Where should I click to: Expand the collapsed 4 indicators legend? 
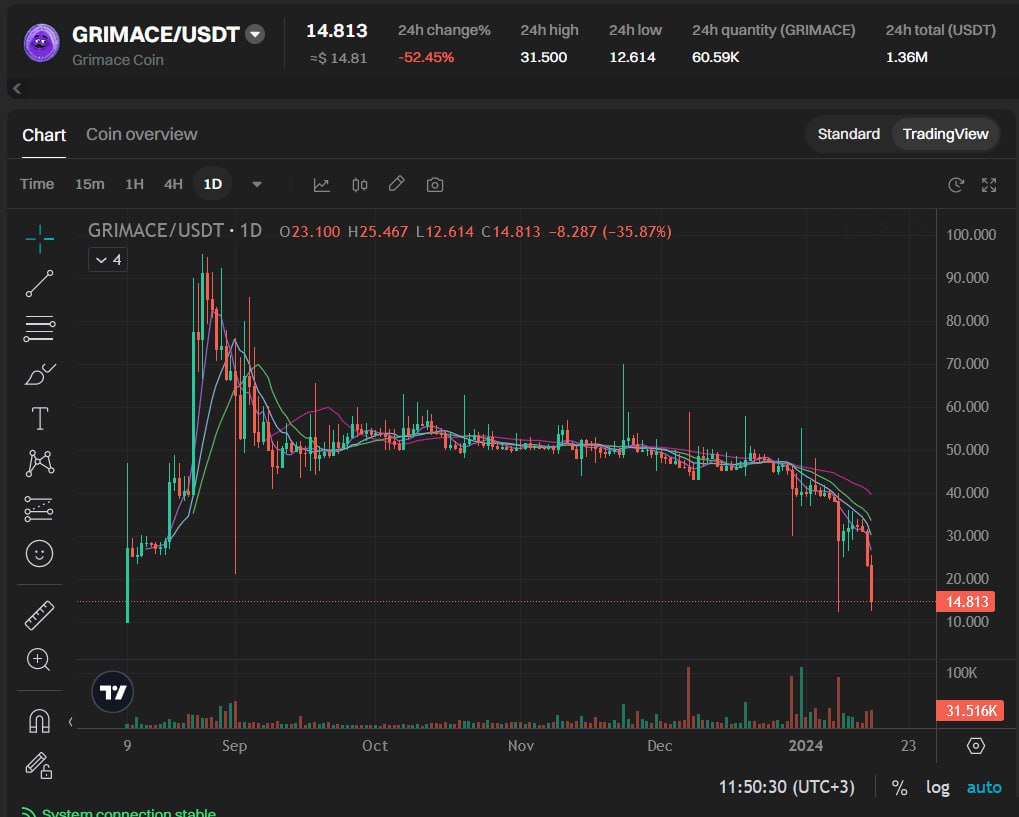point(108,260)
